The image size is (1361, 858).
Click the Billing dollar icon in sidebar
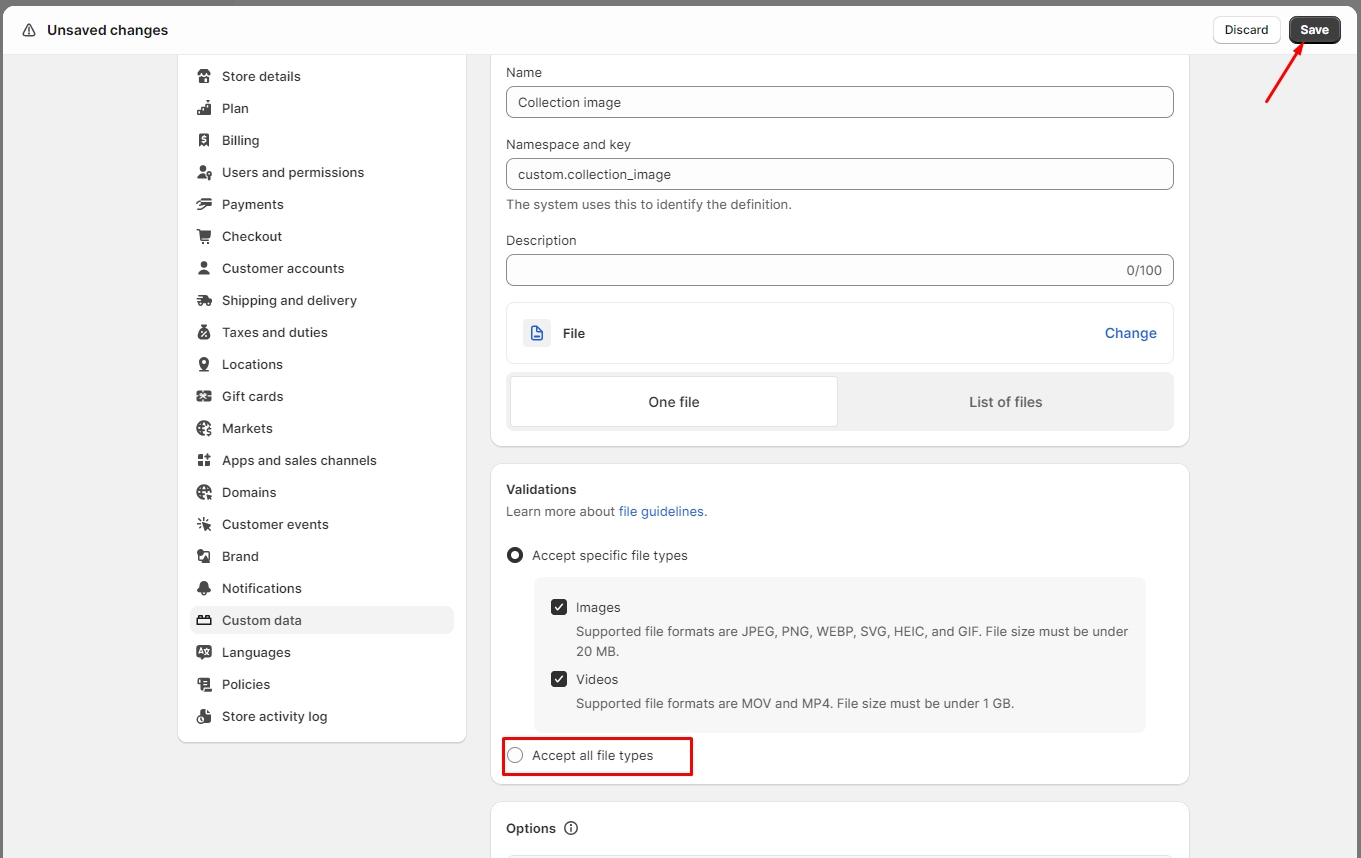(204, 140)
